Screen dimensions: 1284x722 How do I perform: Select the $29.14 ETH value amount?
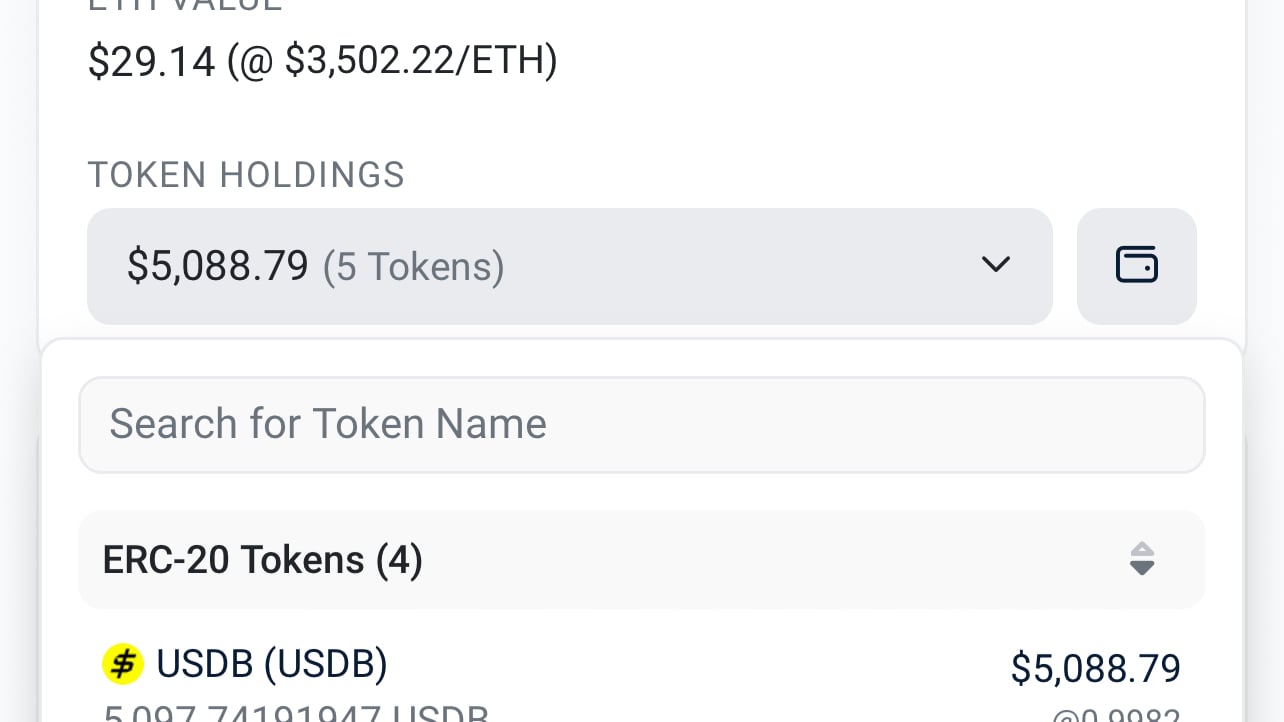tap(151, 61)
